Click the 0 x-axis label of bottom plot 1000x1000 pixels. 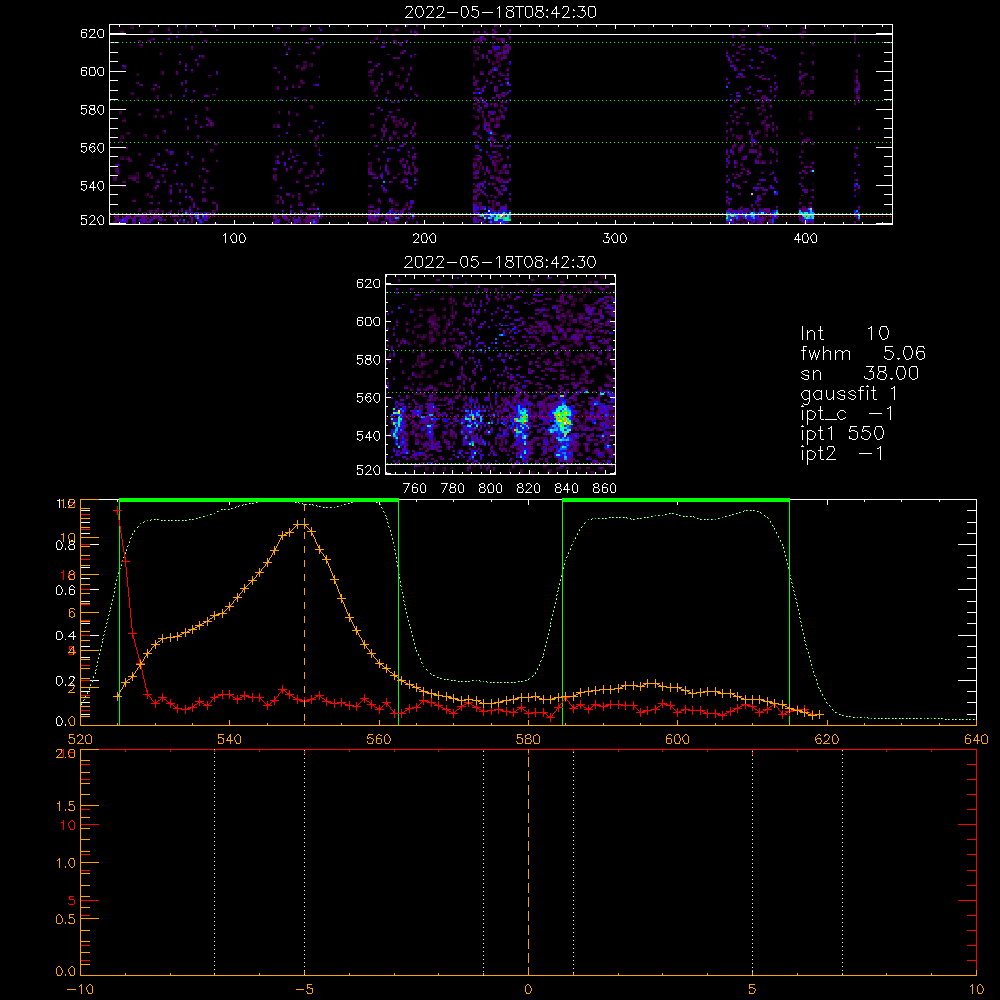pos(528,989)
